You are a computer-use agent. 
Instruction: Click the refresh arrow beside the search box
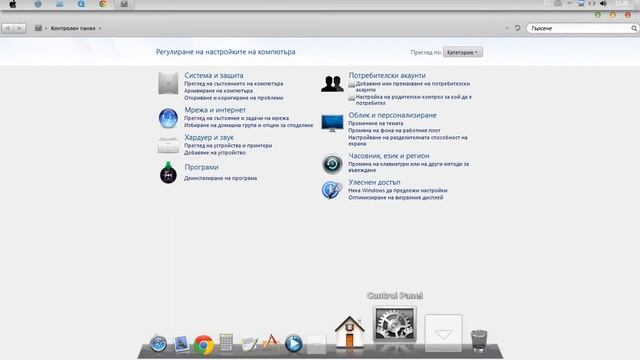pyautogui.click(x=518, y=28)
